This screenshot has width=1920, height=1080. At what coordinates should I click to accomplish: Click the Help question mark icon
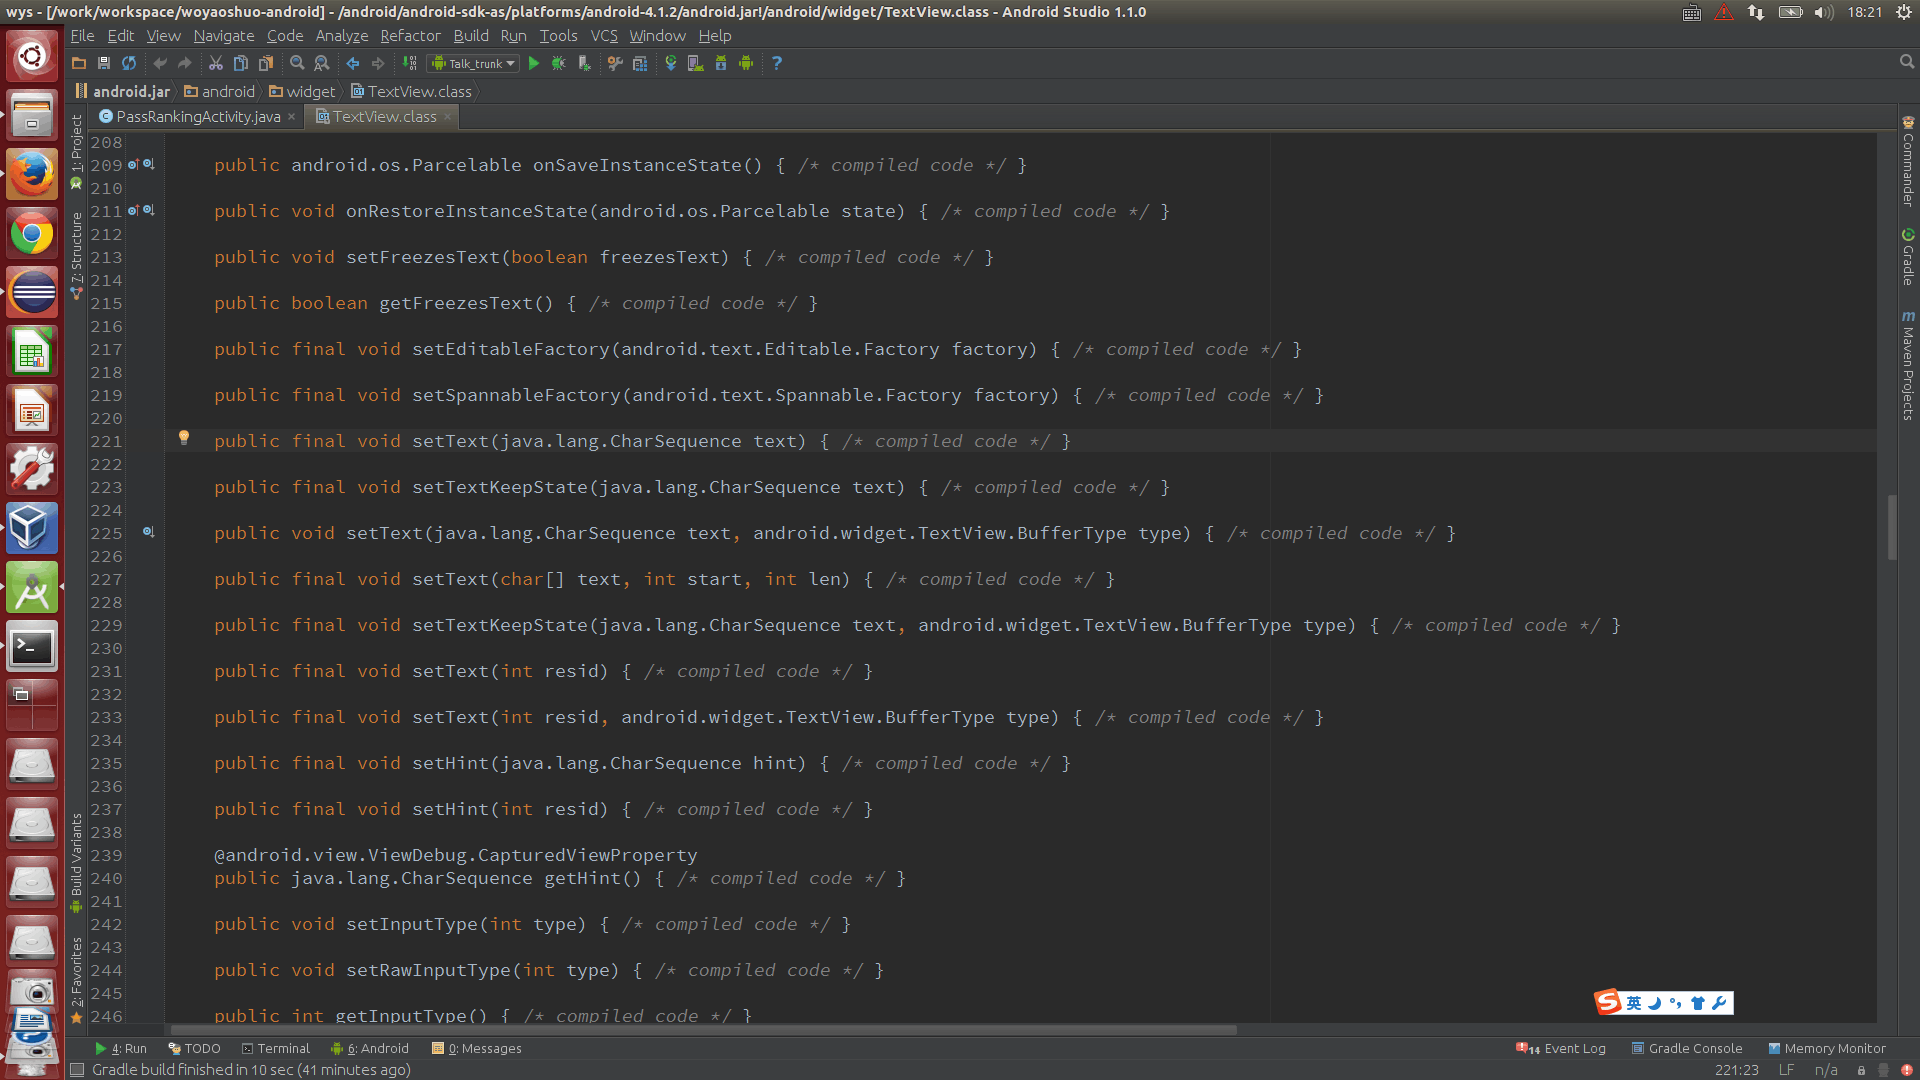tap(777, 63)
